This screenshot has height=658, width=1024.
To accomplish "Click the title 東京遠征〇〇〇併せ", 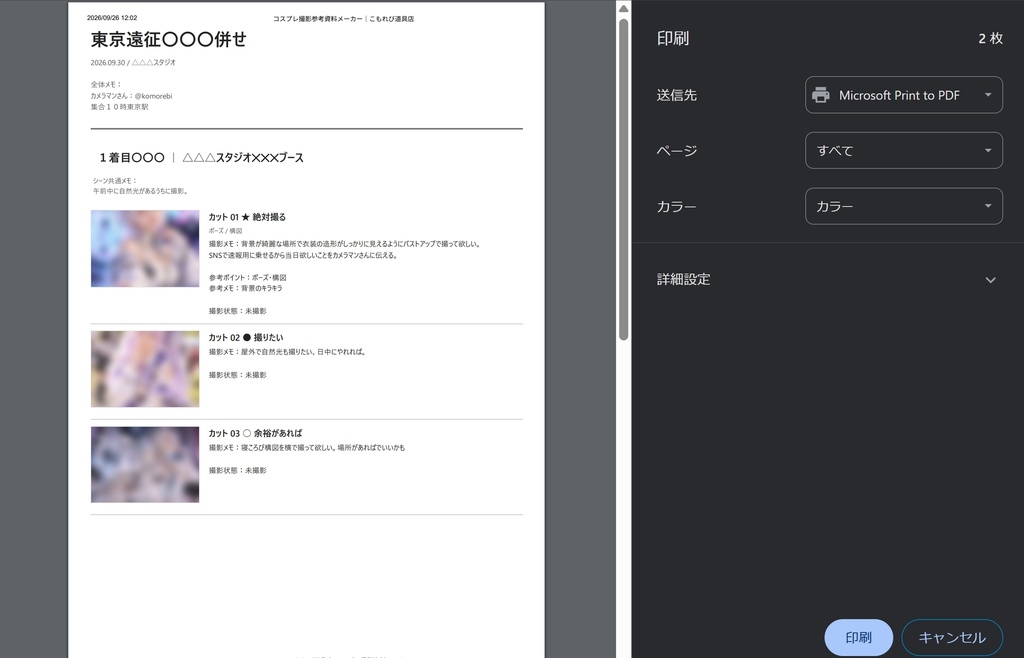I will tap(168, 40).
